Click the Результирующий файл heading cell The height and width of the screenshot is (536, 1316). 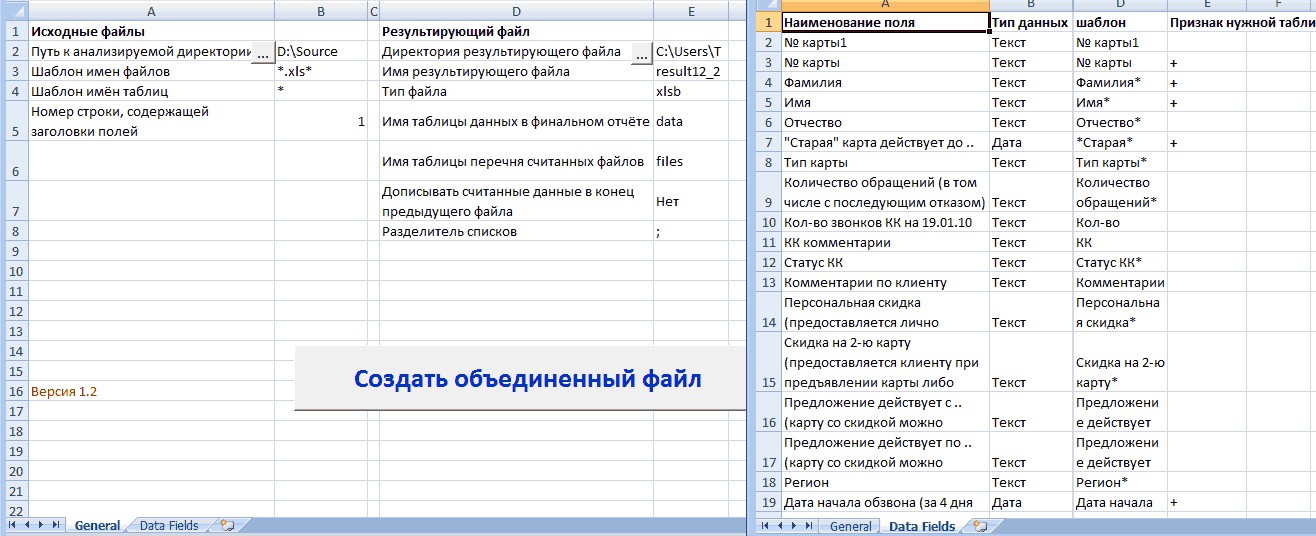tap(516, 32)
